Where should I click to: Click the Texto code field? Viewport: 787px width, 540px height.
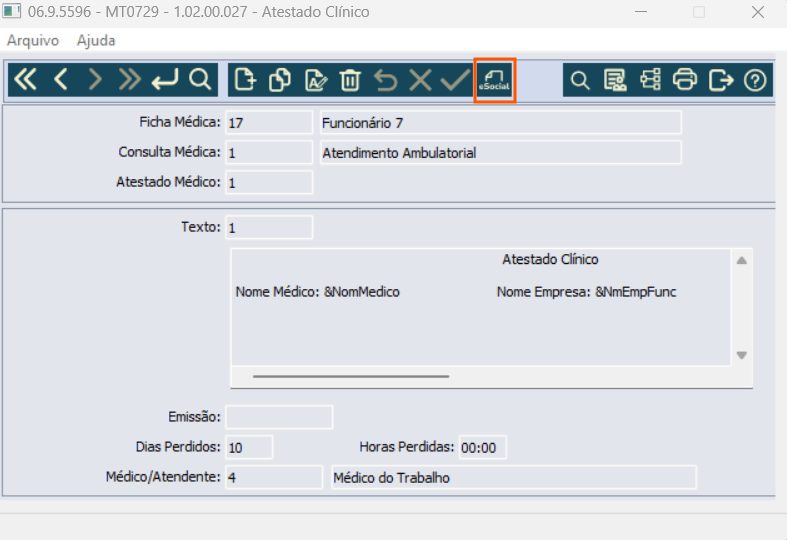[269, 227]
